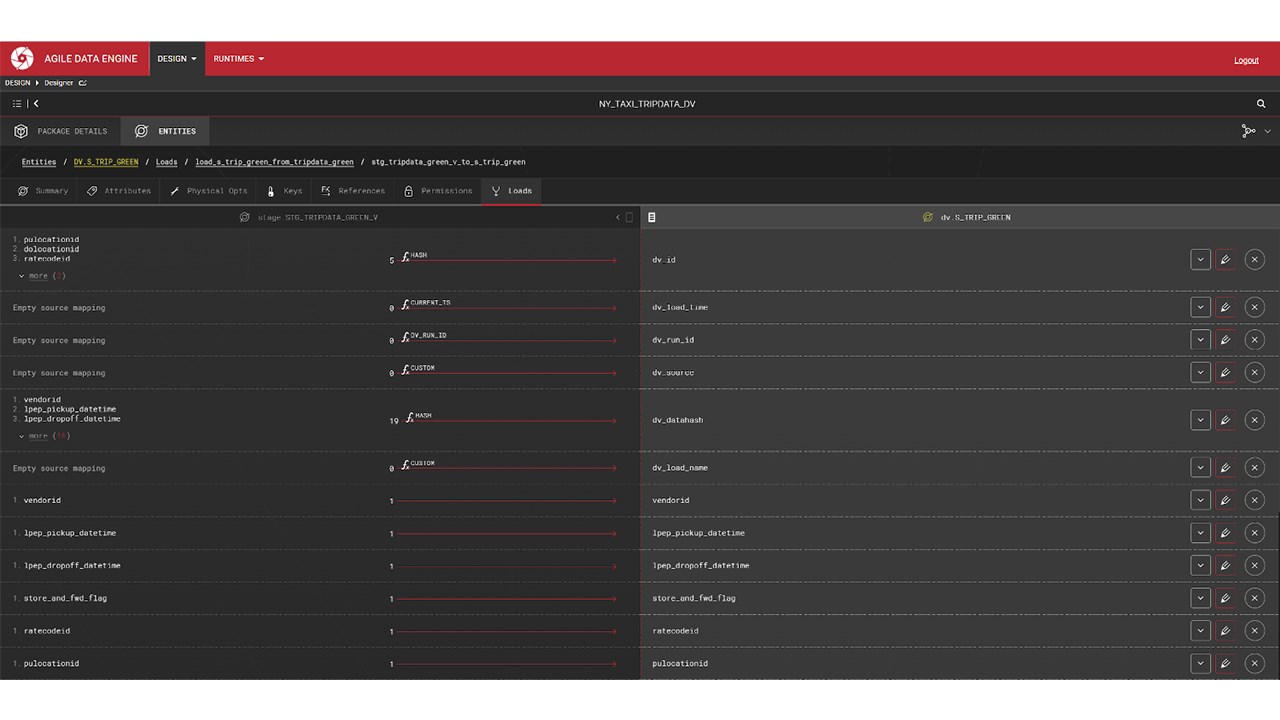Open the search icon in the top bar

tap(1260, 103)
